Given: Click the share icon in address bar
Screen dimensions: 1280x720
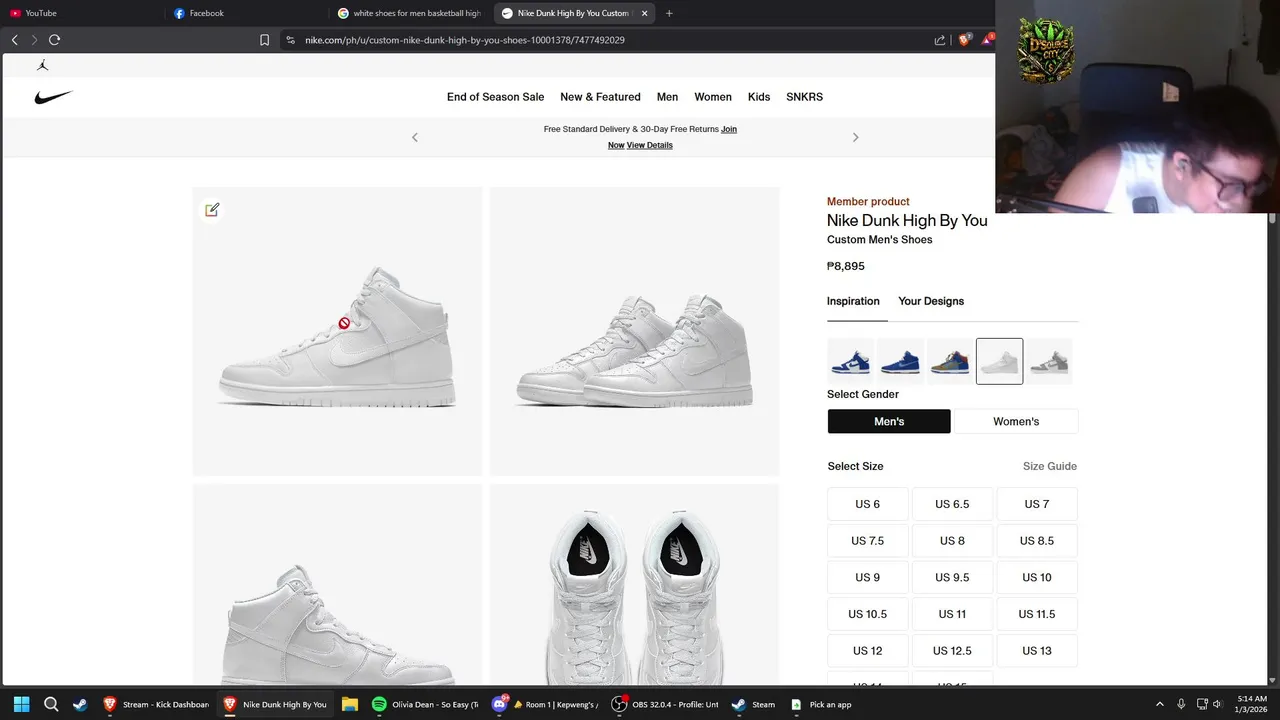Looking at the screenshot, I should tap(940, 40).
